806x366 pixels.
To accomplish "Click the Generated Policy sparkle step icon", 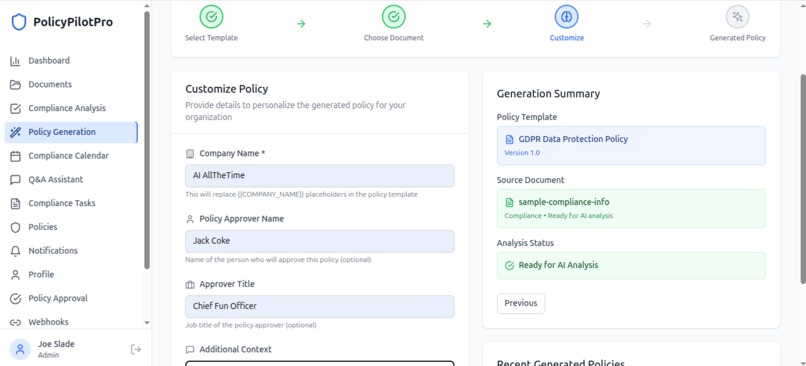I will [x=737, y=17].
